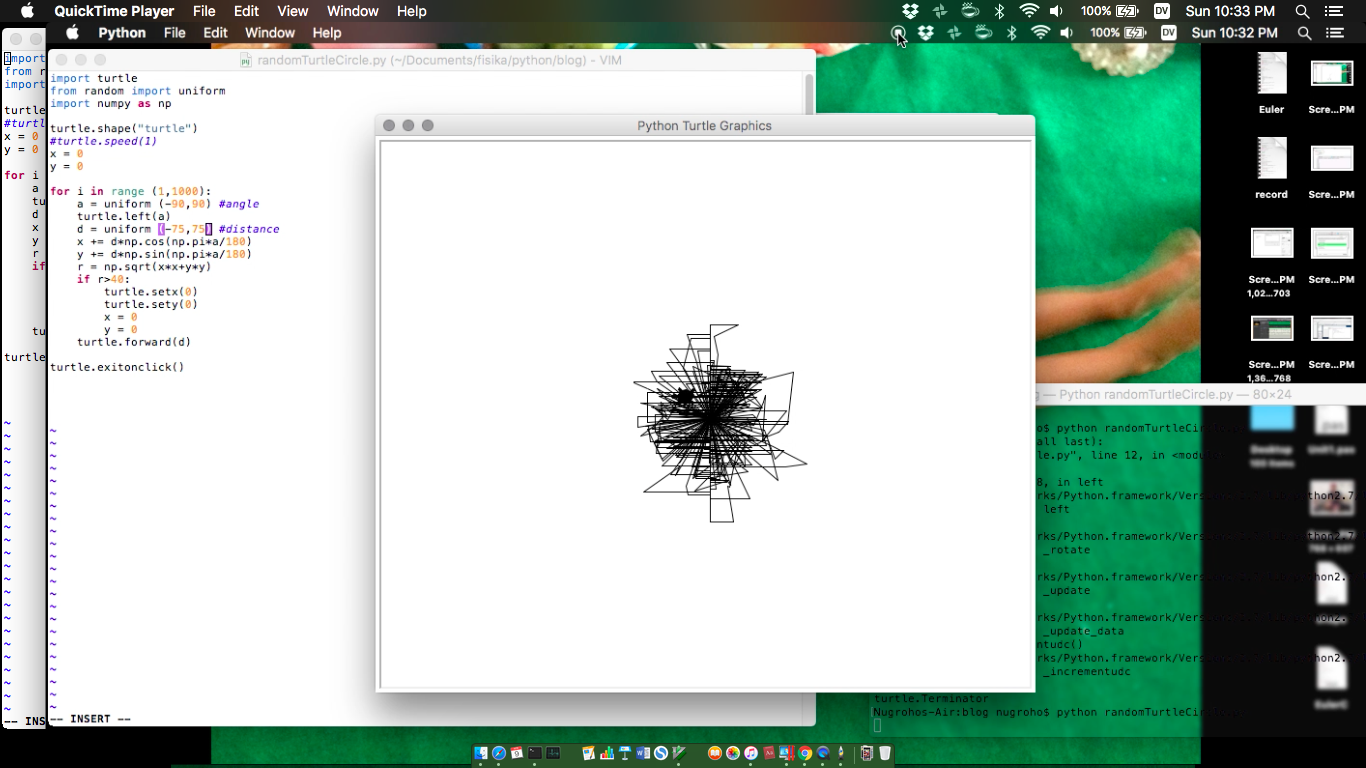This screenshot has width=1366, height=768.
Task: Click the DV input source in the 10:33 PM bar
Action: click(1161, 11)
